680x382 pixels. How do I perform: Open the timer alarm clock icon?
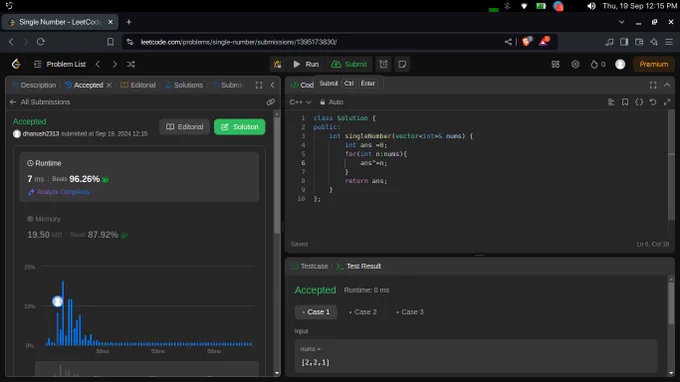[383, 64]
